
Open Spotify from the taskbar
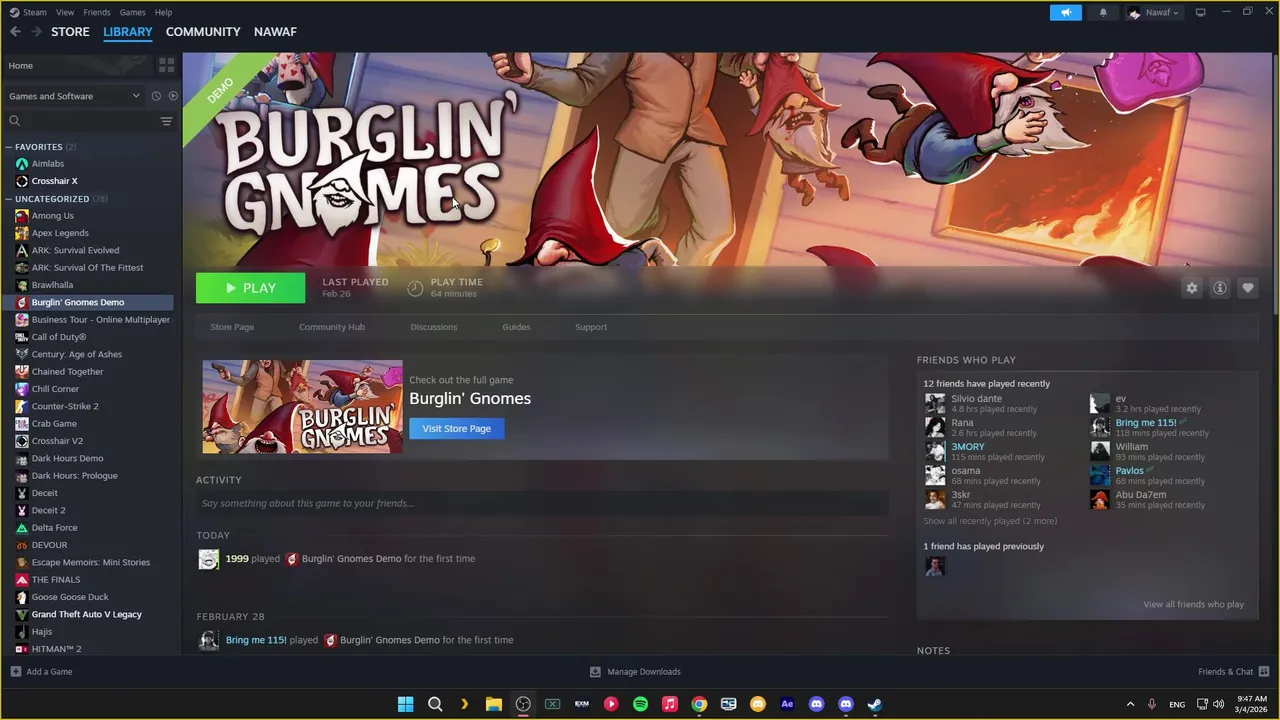[640, 704]
